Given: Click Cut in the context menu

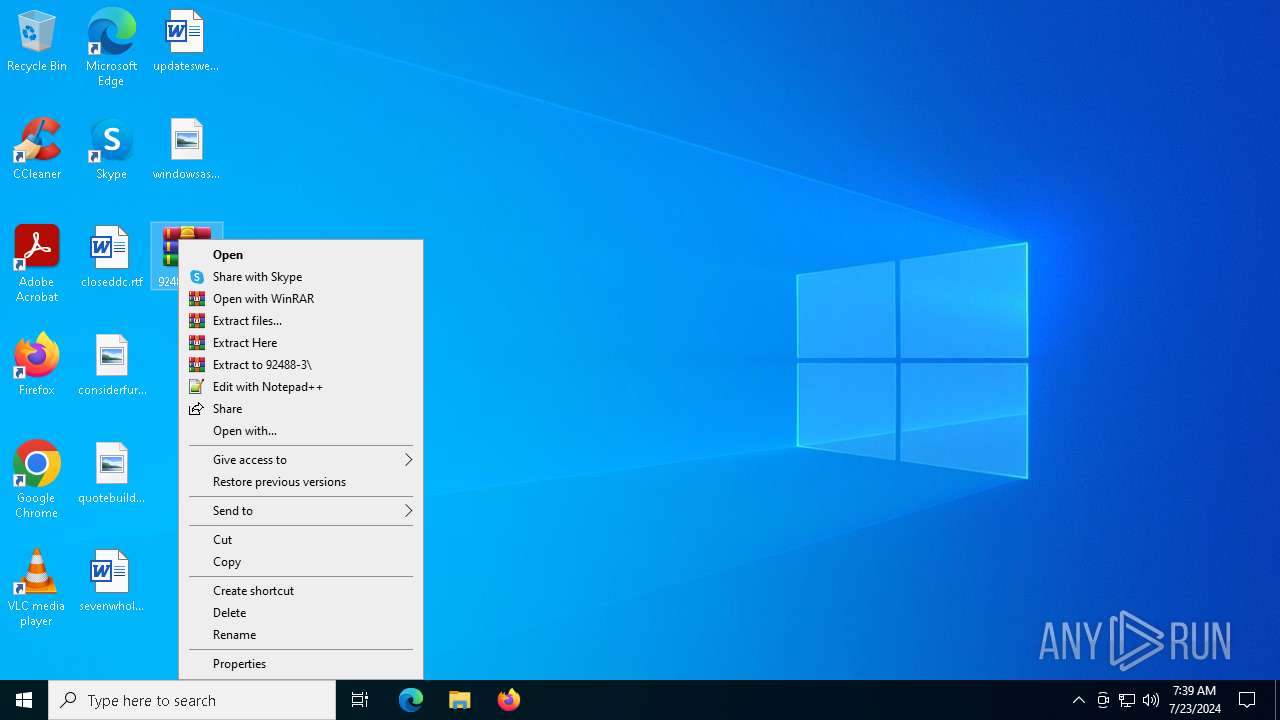Looking at the screenshot, I should (301, 540).
